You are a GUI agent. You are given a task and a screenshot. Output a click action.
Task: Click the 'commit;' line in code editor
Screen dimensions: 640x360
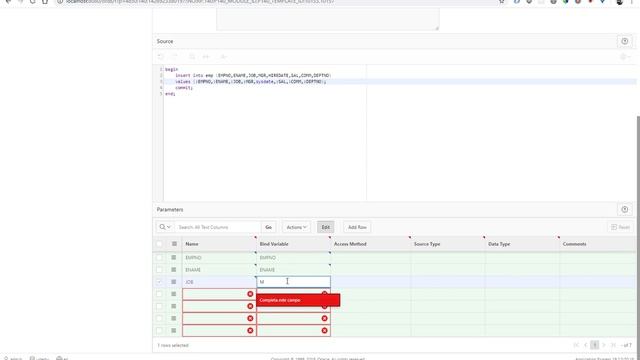tap(184, 88)
